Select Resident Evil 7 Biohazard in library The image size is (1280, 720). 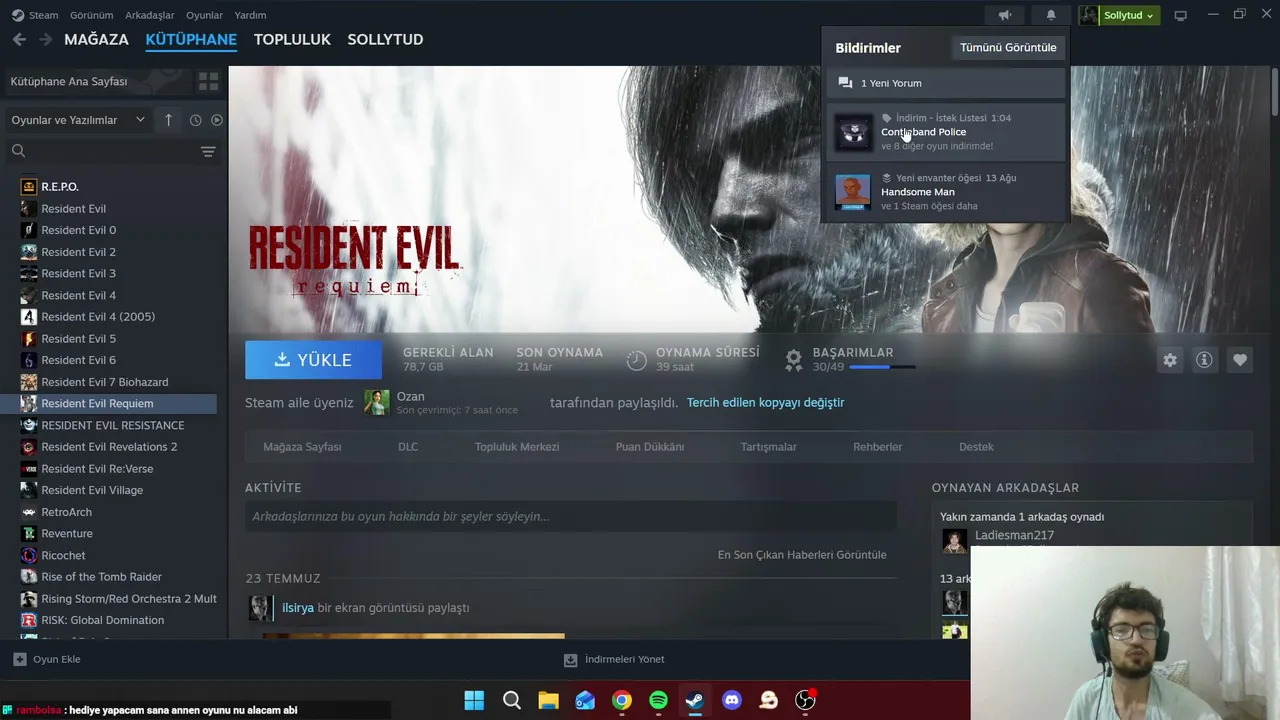[105, 382]
